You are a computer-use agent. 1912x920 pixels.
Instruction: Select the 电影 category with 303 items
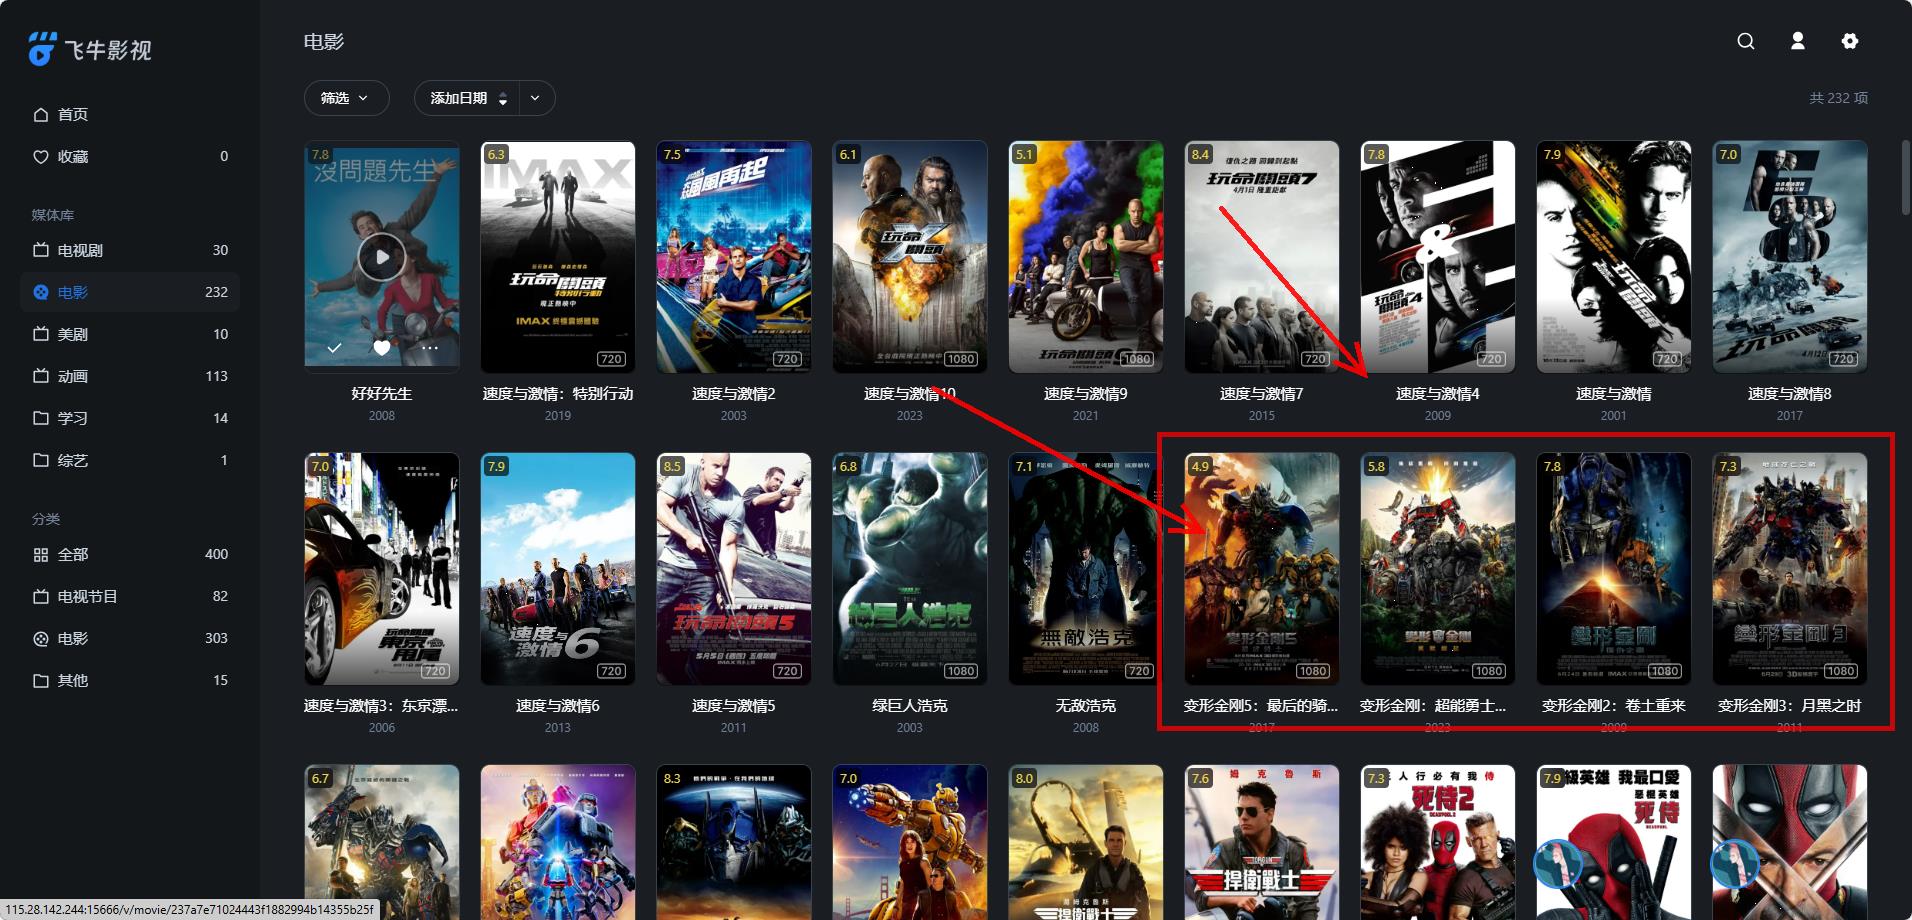pos(130,638)
